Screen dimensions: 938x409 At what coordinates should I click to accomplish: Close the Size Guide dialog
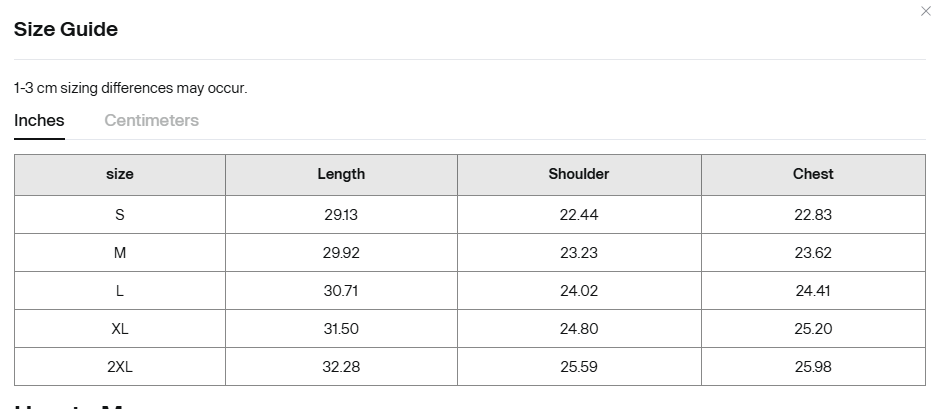click(925, 11)
